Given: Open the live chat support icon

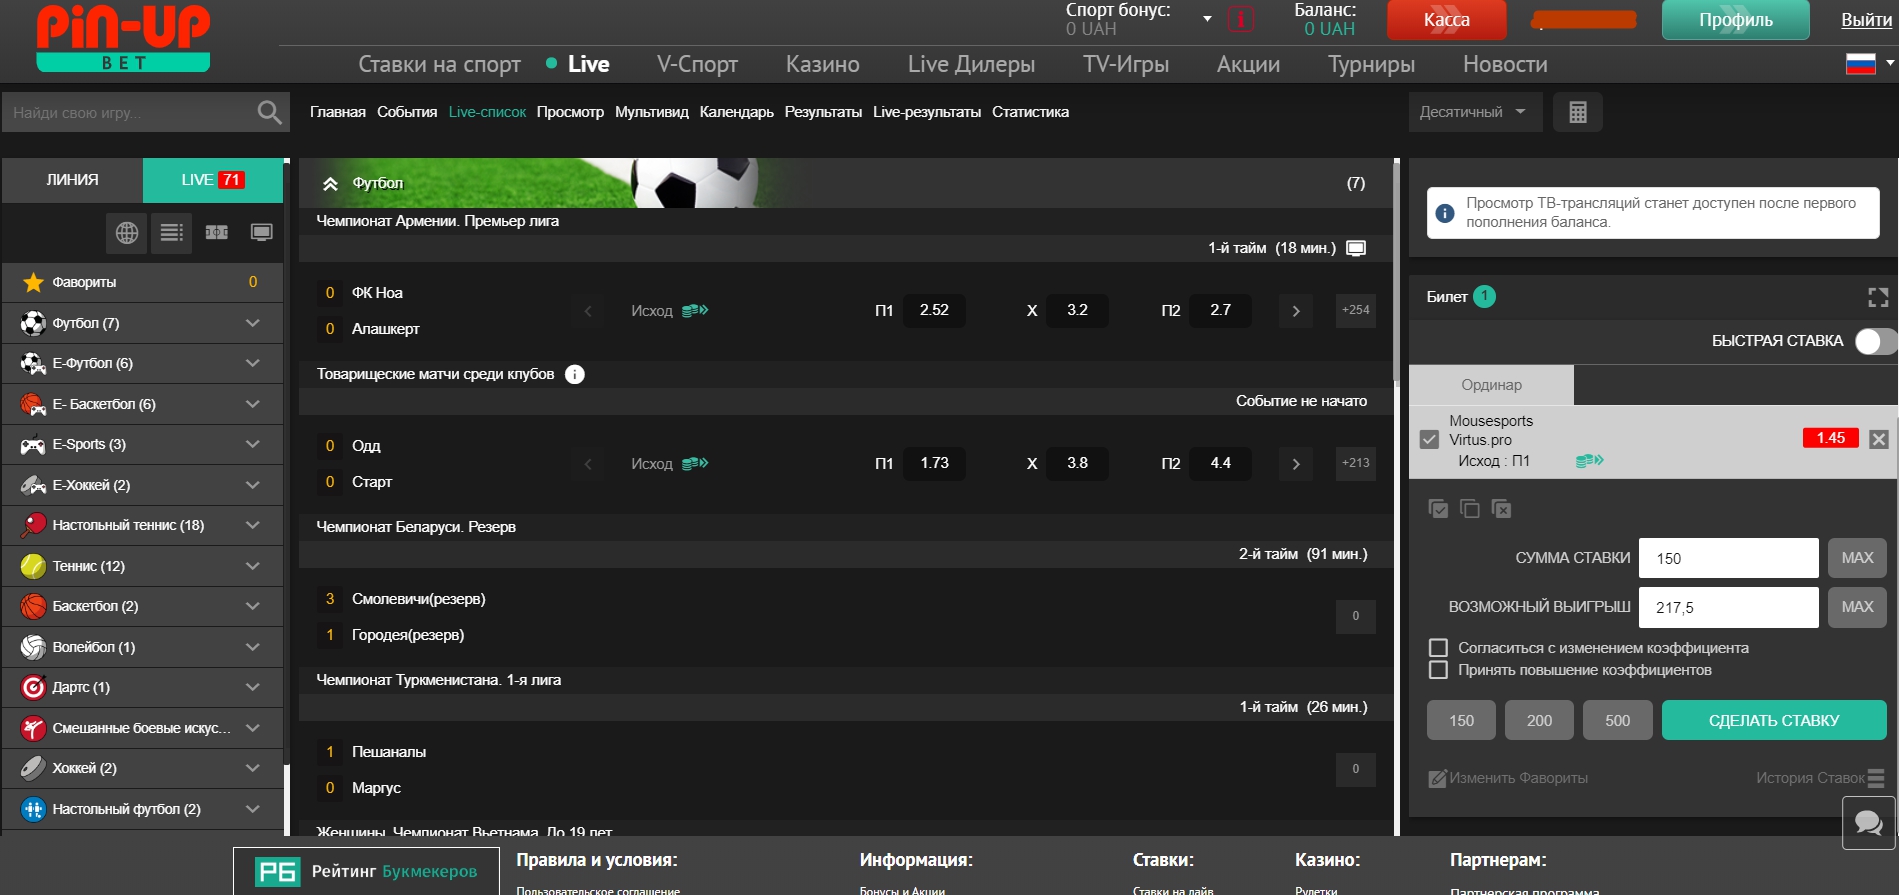Looking at the screenshot, I should click(1868, 823).
